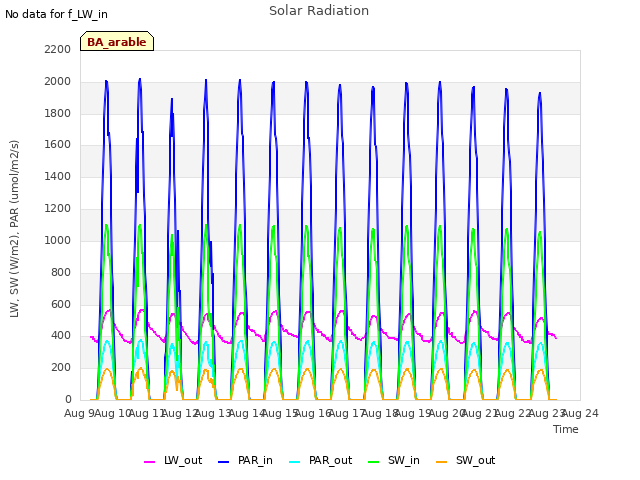Viewport: 640px width, 480px height.
Task: Click the BA_arable site label box
Action: [x=117, y=41]
